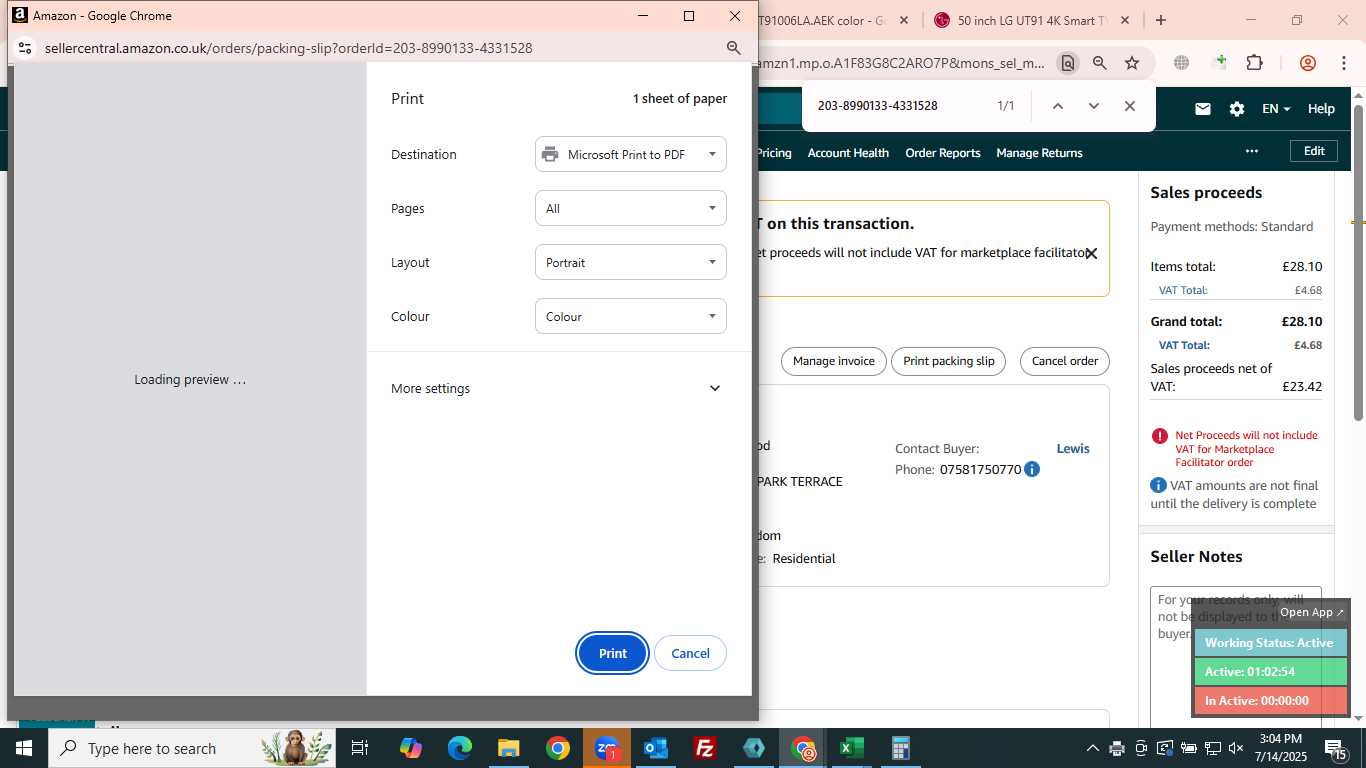Open the Windows Start menu

[x=24, y=748]
